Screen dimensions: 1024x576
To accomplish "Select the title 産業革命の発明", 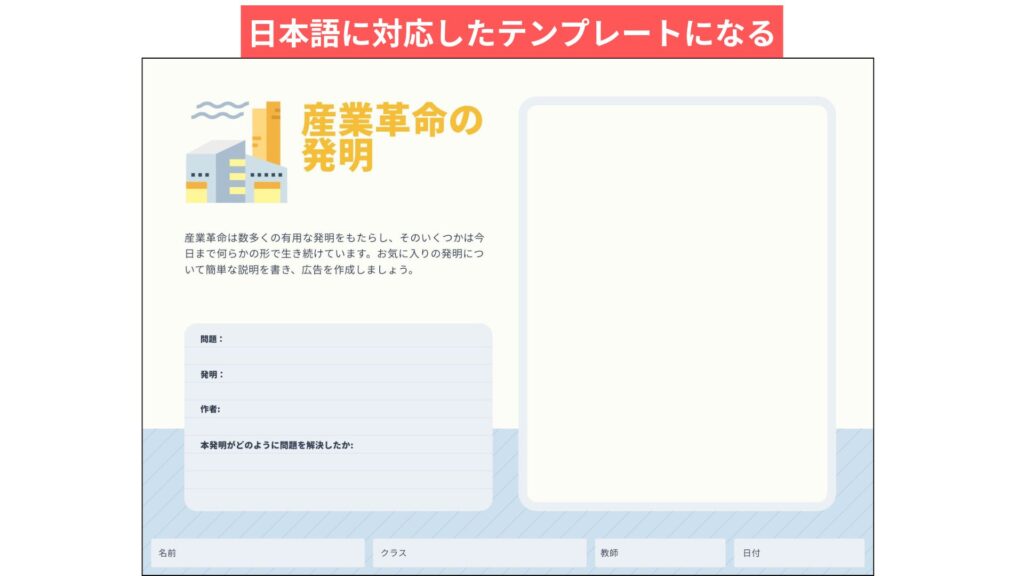I will (391, 137).
